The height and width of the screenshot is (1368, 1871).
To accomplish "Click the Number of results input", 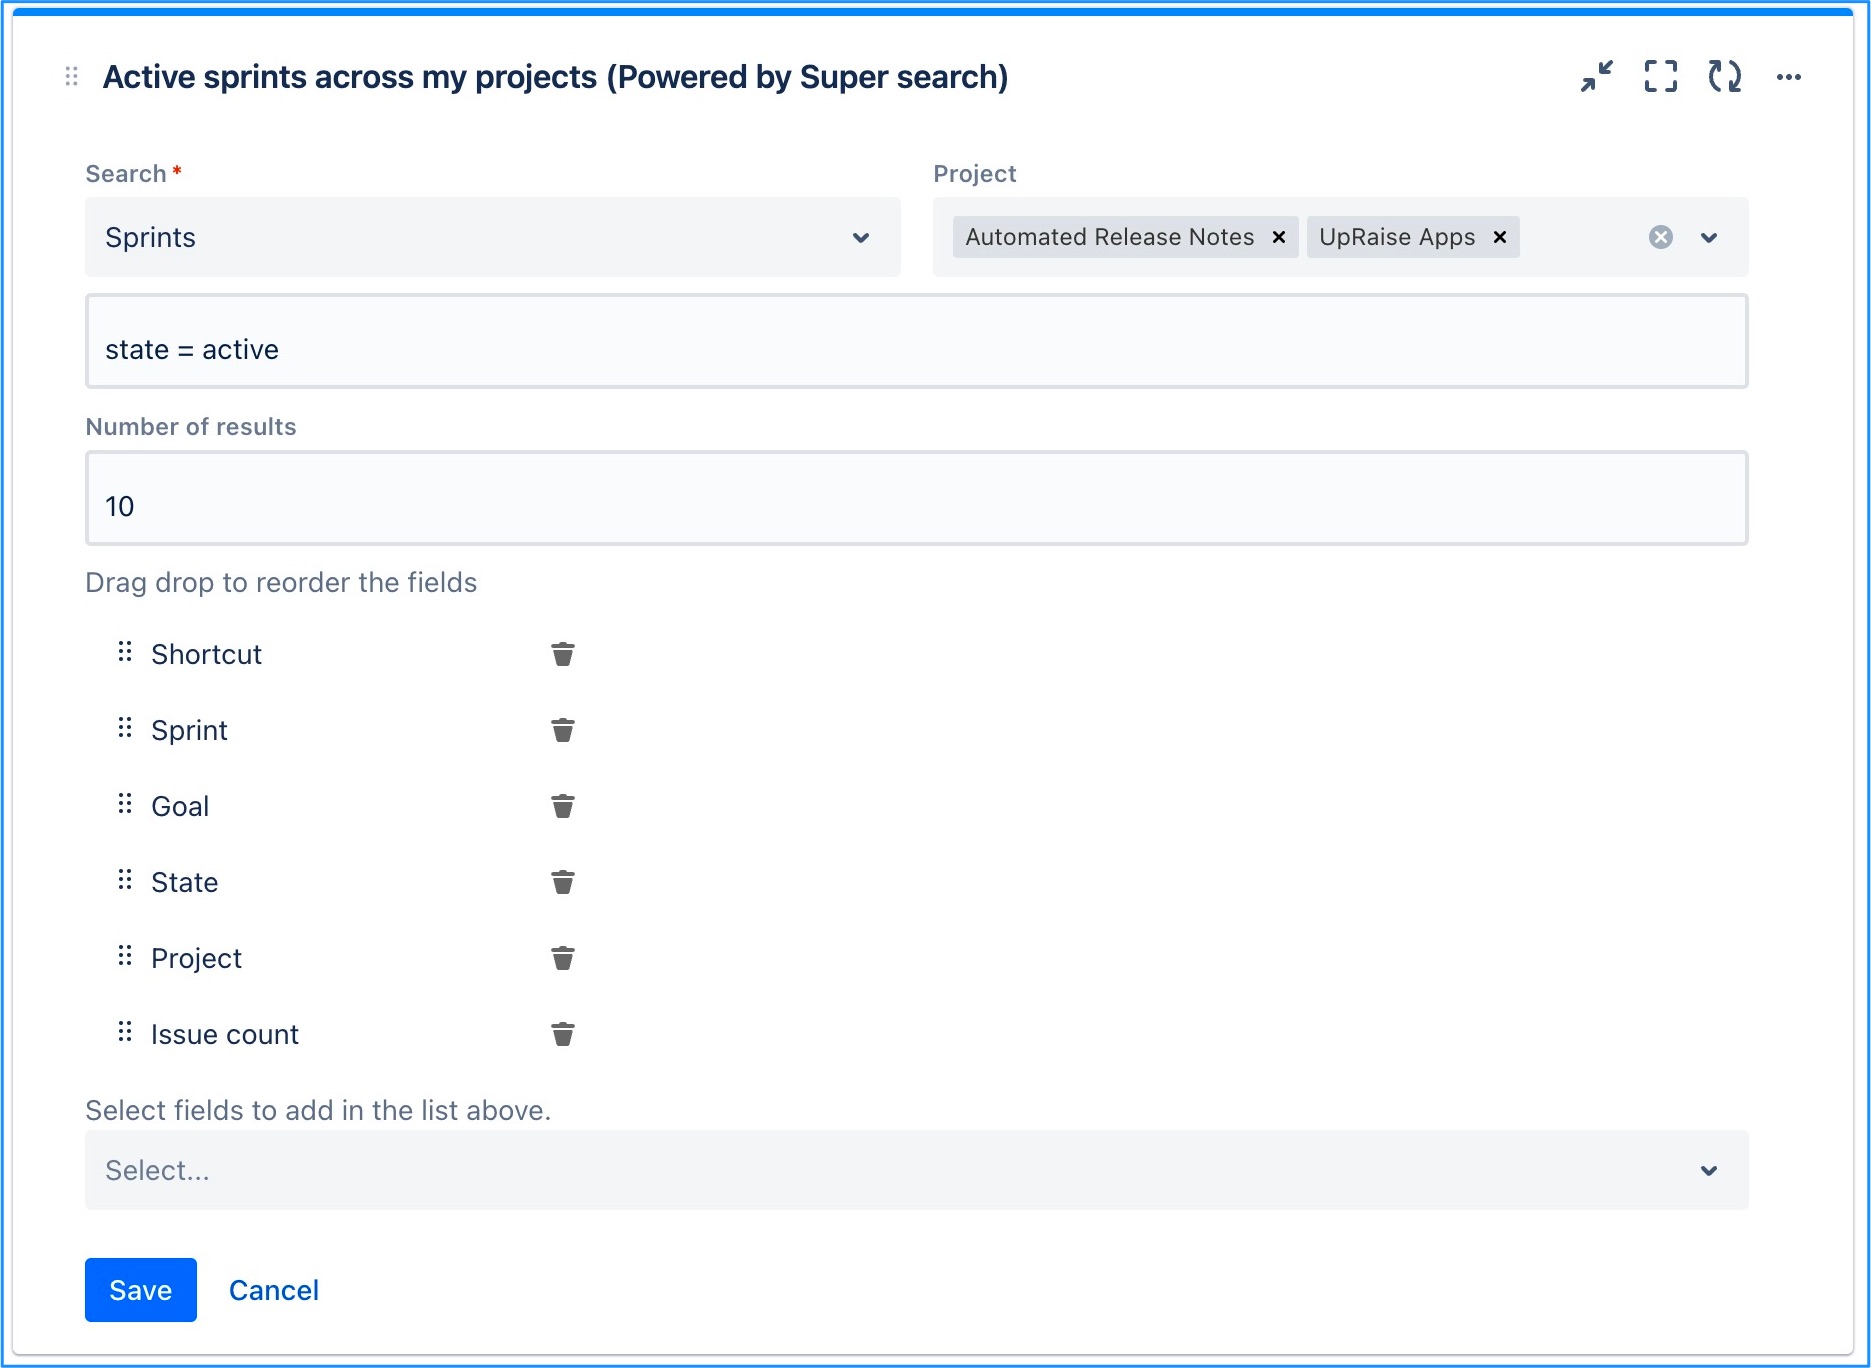I will (916, 498).
